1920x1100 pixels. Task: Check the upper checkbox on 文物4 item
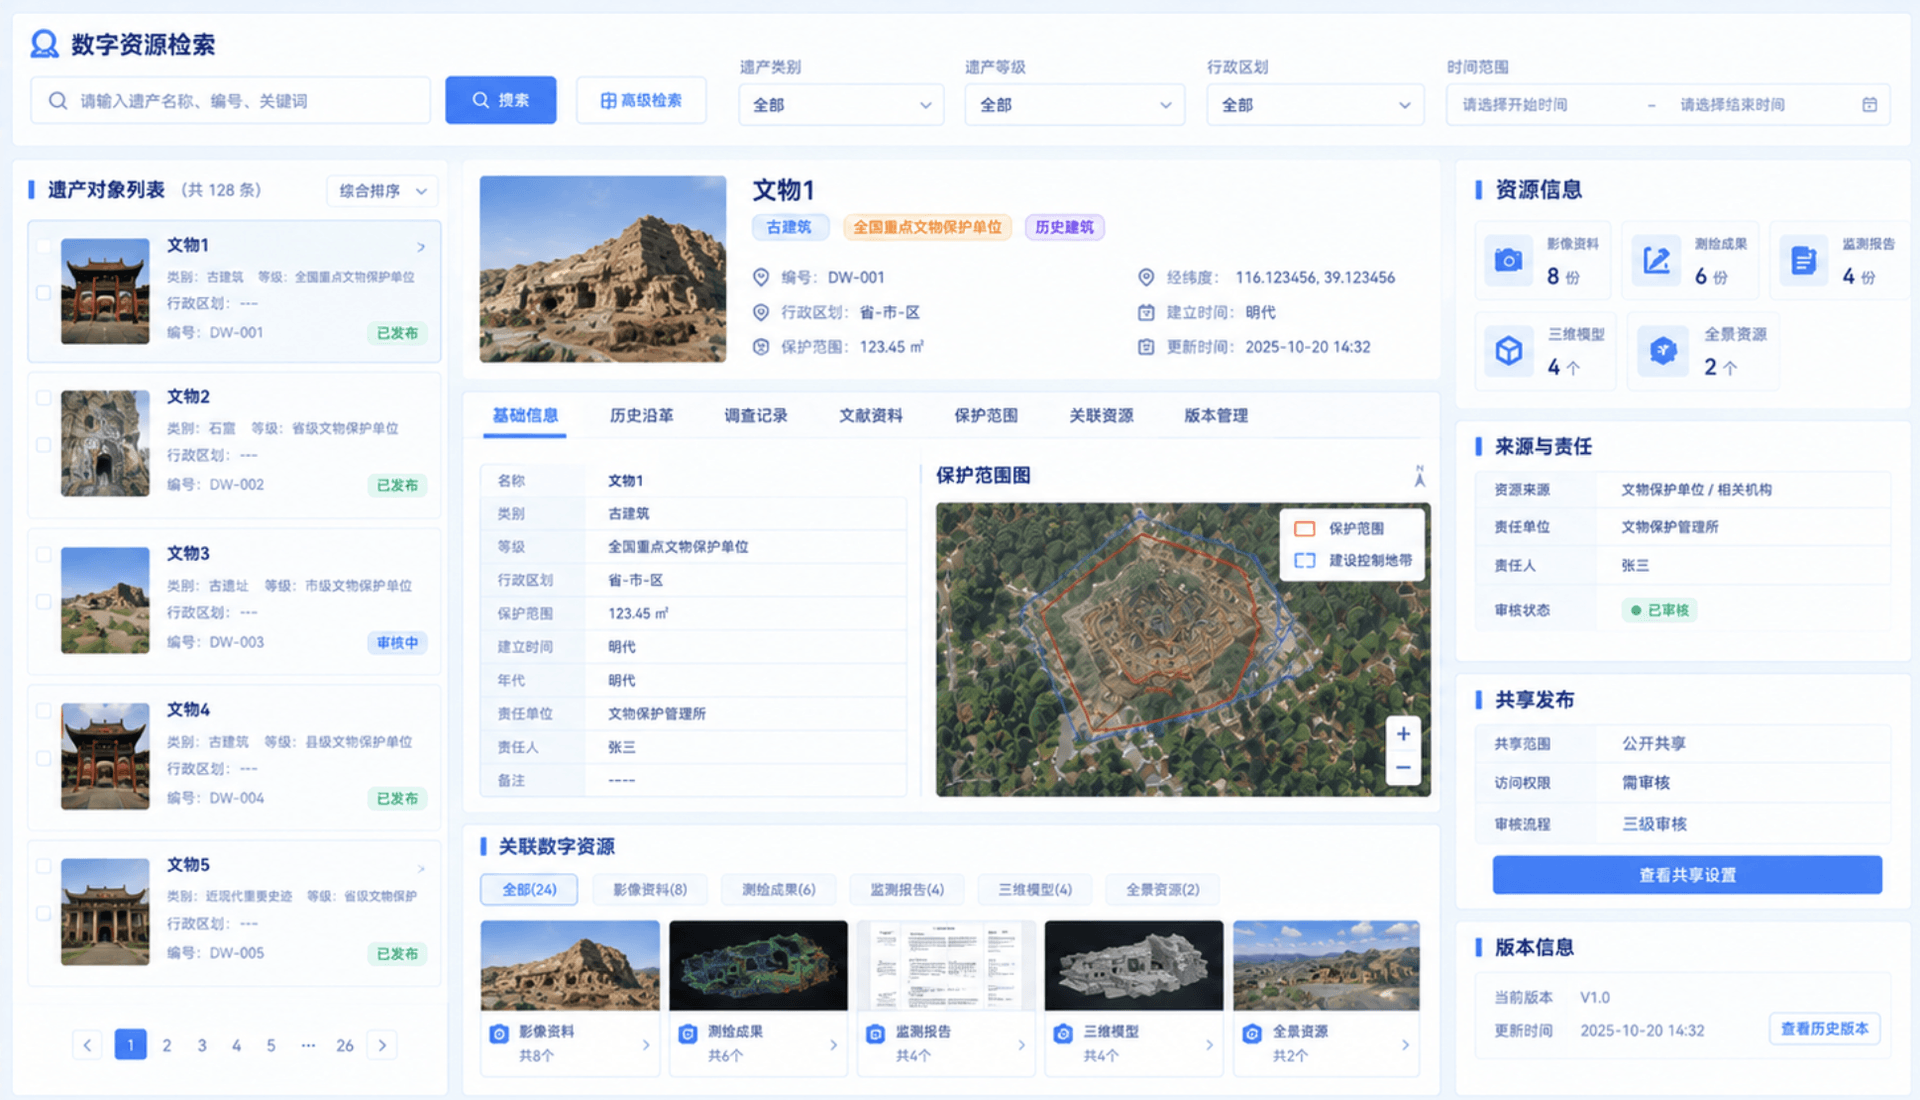(43, 710)
